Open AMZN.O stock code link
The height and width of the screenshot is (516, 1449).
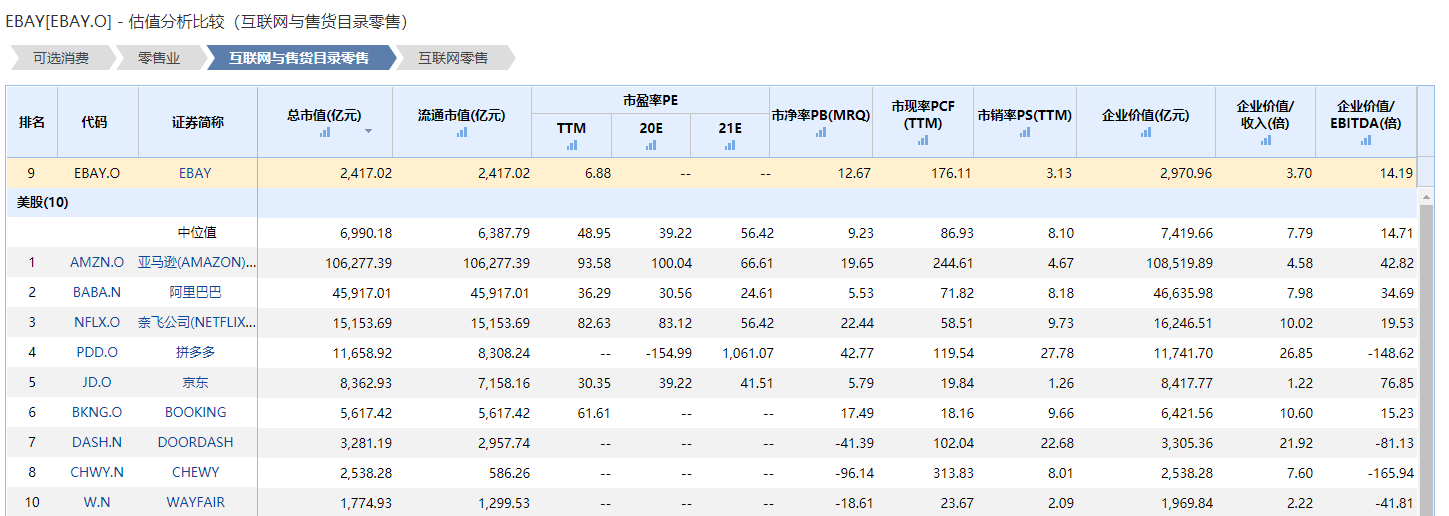97,262
